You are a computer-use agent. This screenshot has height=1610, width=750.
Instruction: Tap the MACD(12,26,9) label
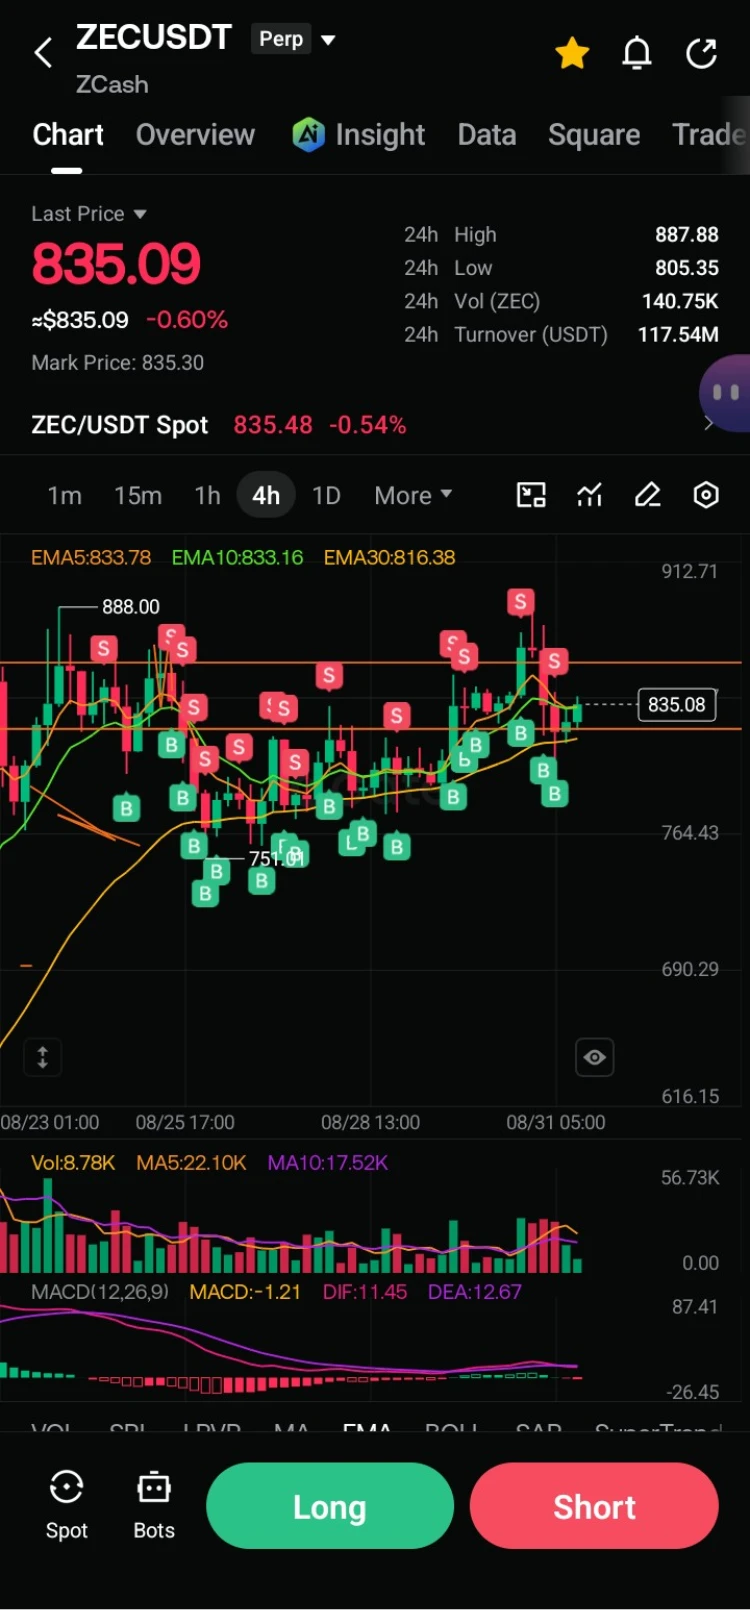[x=100, y=1292]
